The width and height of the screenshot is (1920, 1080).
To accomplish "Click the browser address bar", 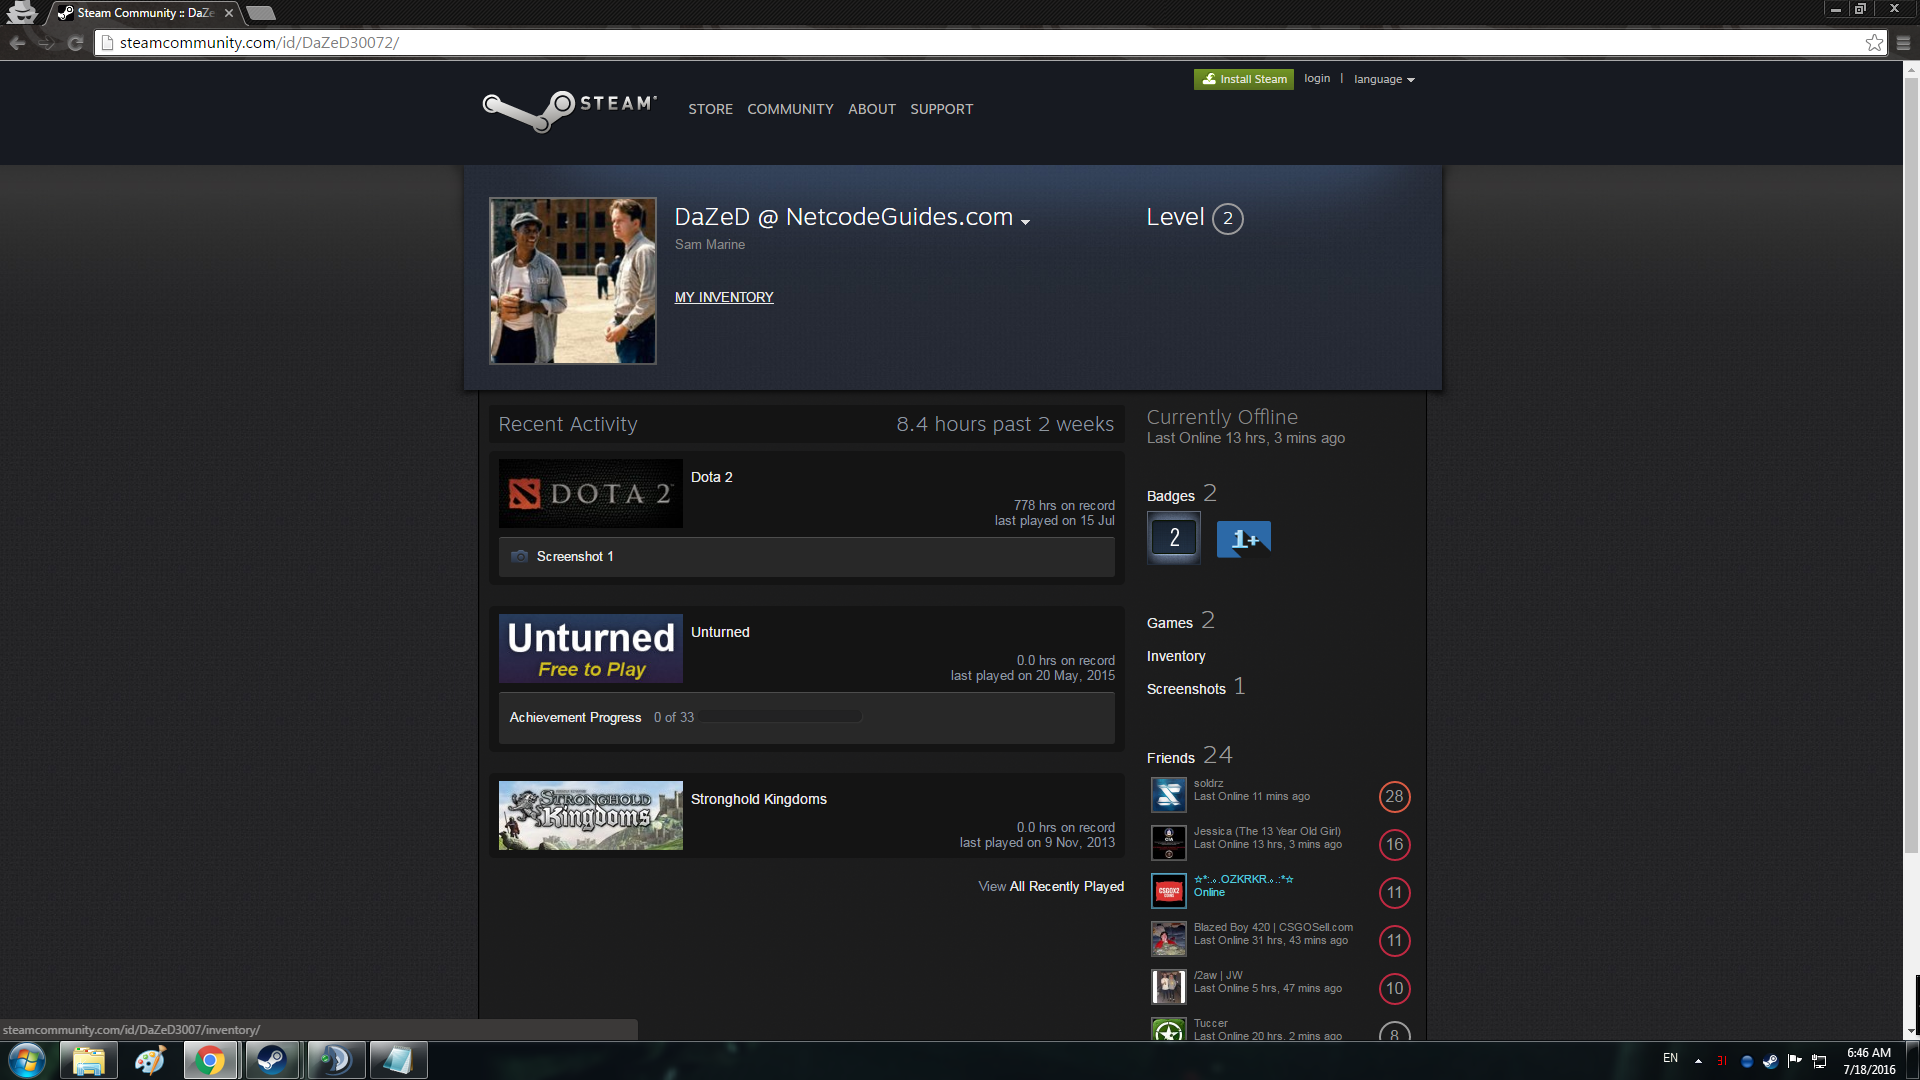I will coord(900,43).
